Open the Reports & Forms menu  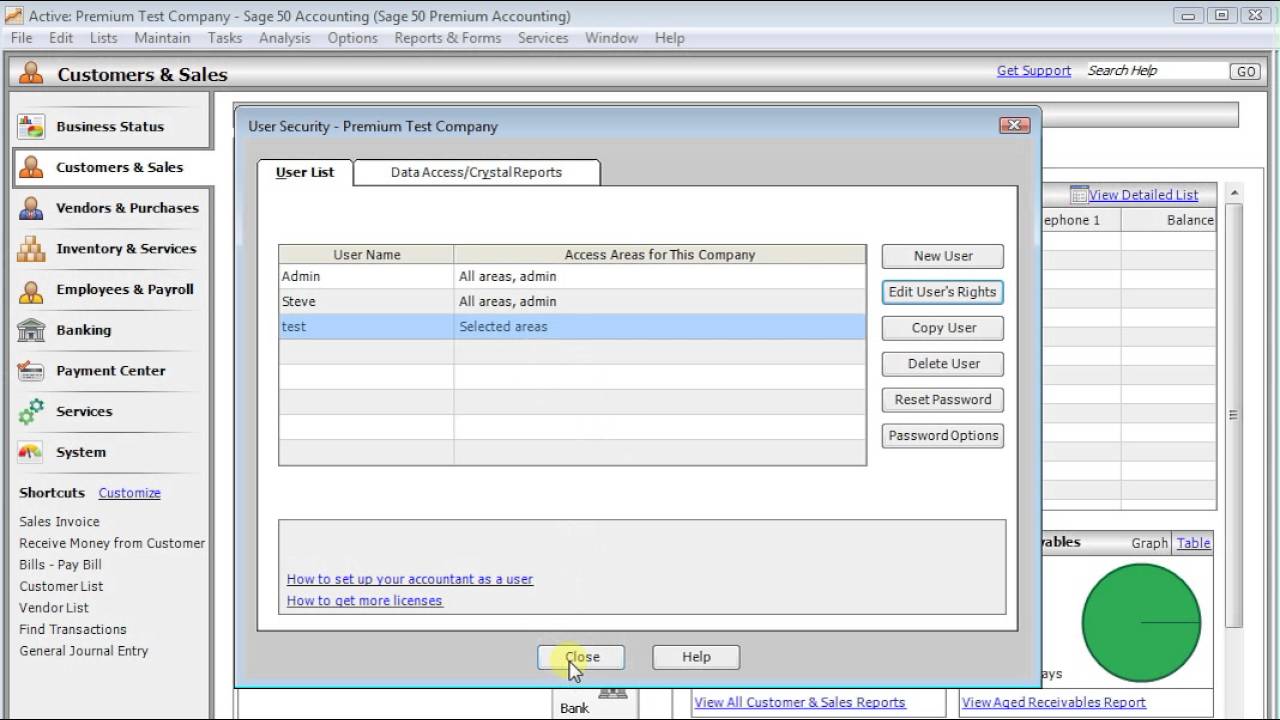click(x=448, y=38)
